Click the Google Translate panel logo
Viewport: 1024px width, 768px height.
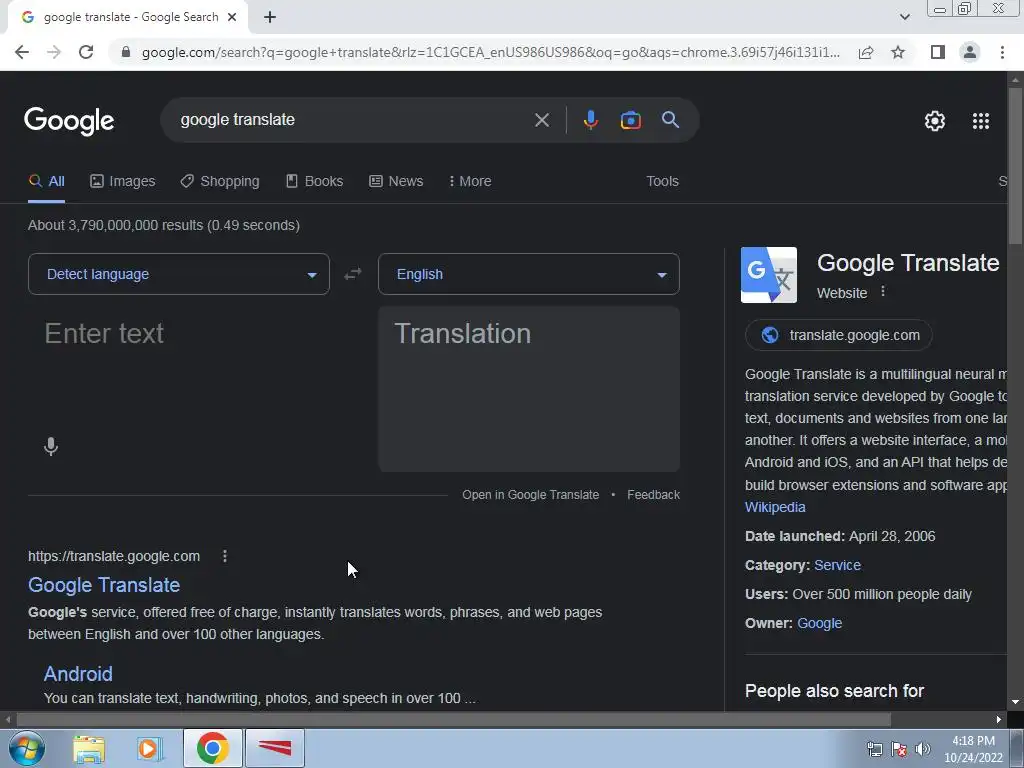point(769,275)
